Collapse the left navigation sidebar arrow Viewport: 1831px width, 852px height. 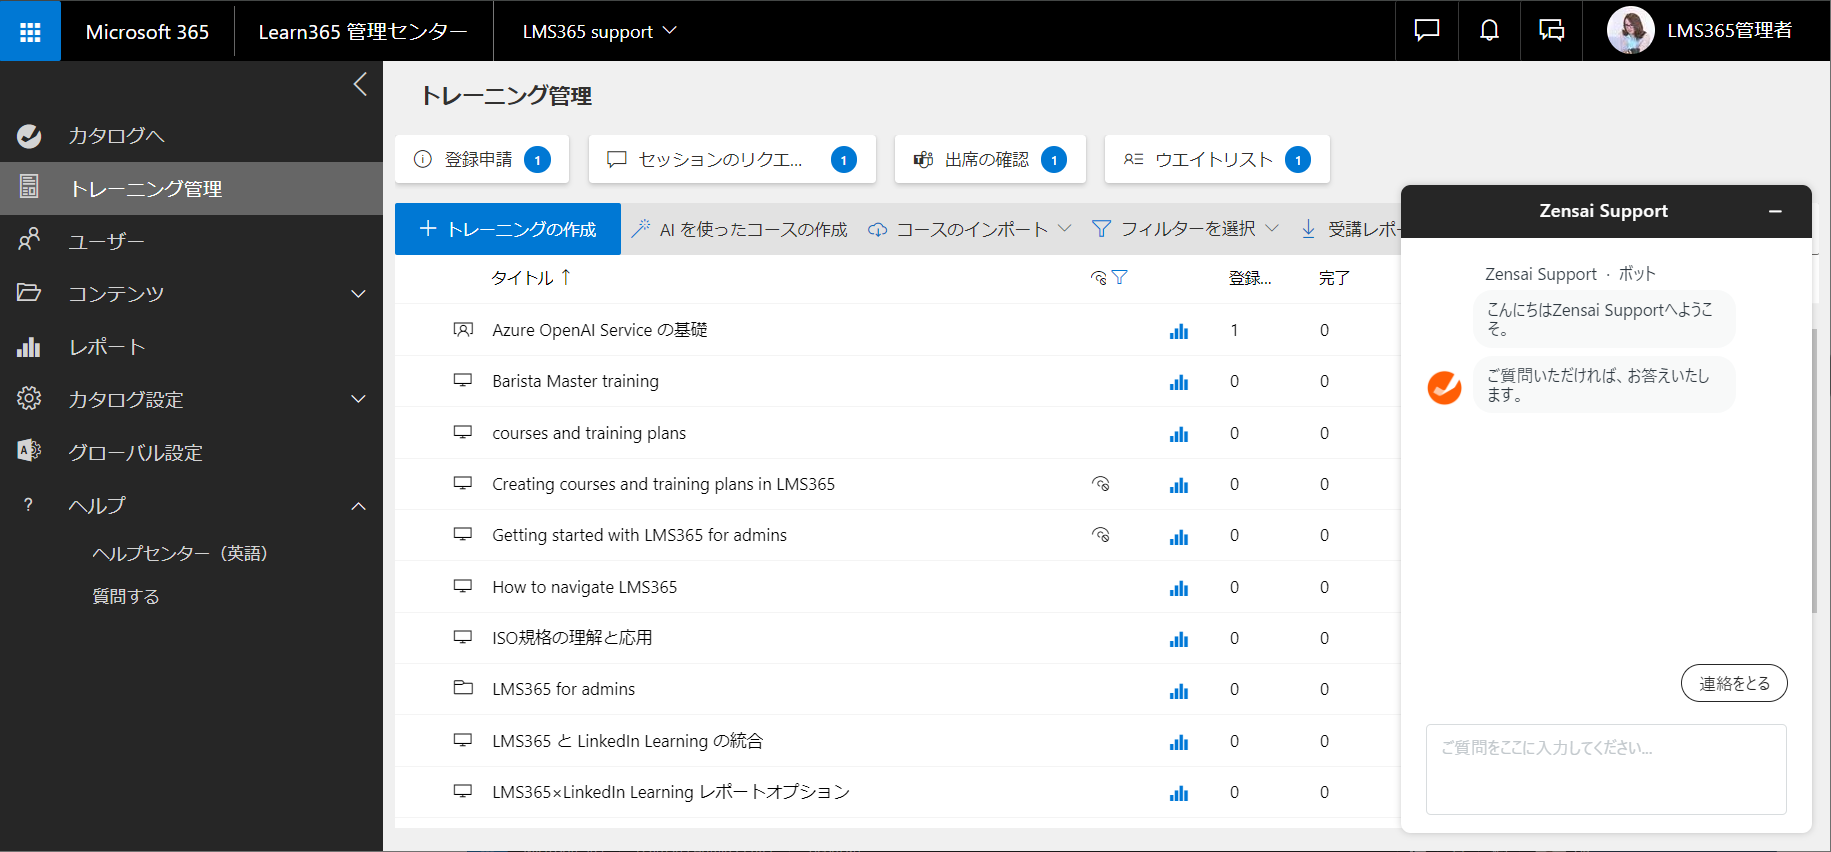pyautogui.click(x=360, y=84)
